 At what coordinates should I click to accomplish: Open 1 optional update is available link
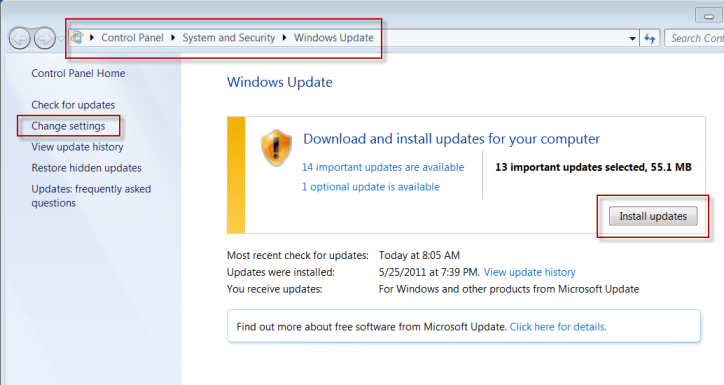point(370,187)
